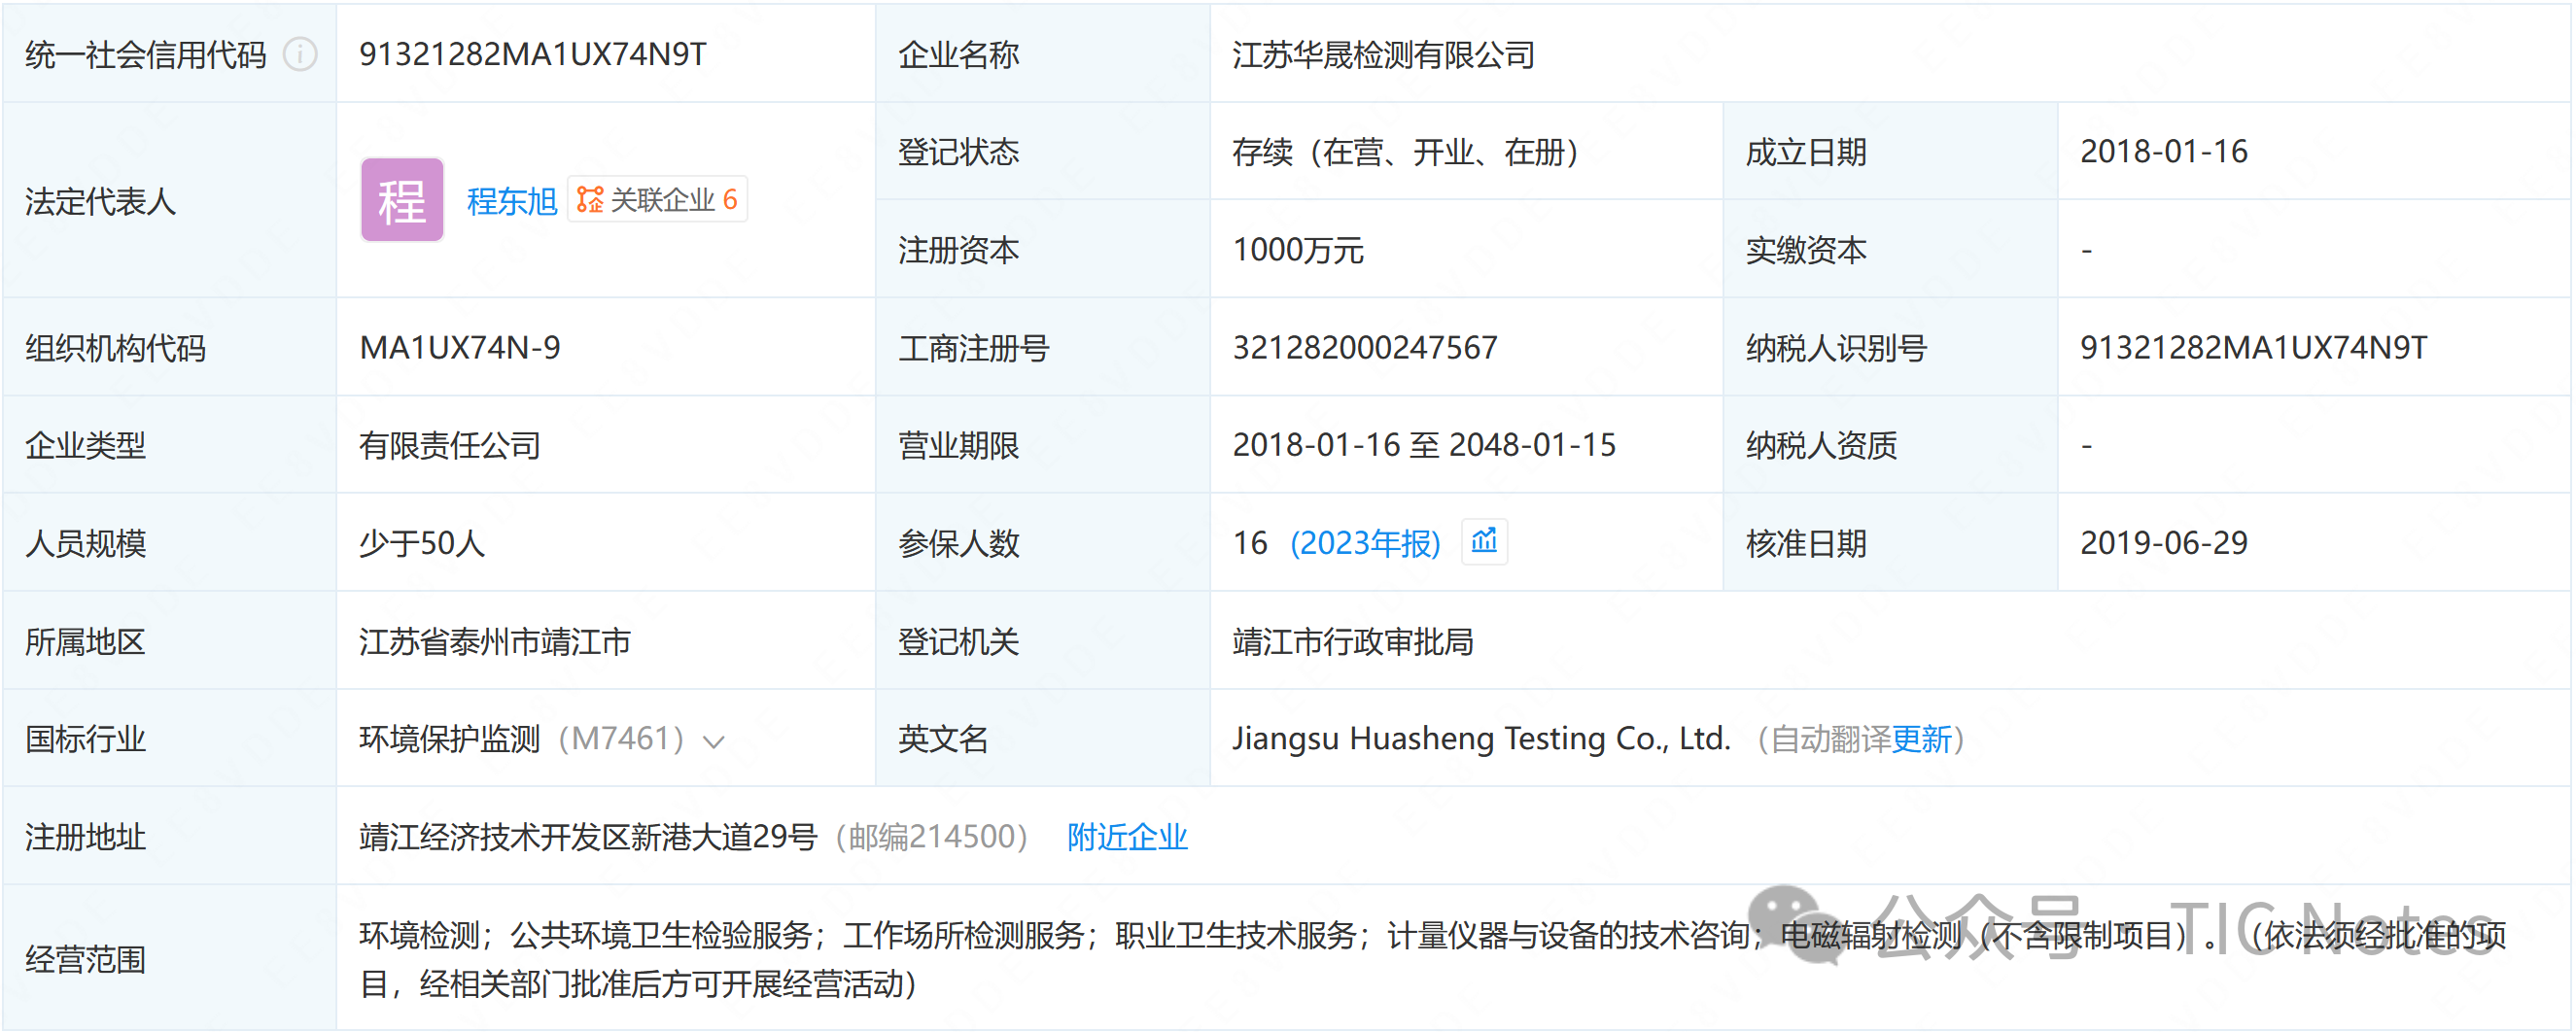This screenshot has width=2576, height=1032.
Task: Click the info icon beside 统一社会信用代码
Action: (300, 54)
